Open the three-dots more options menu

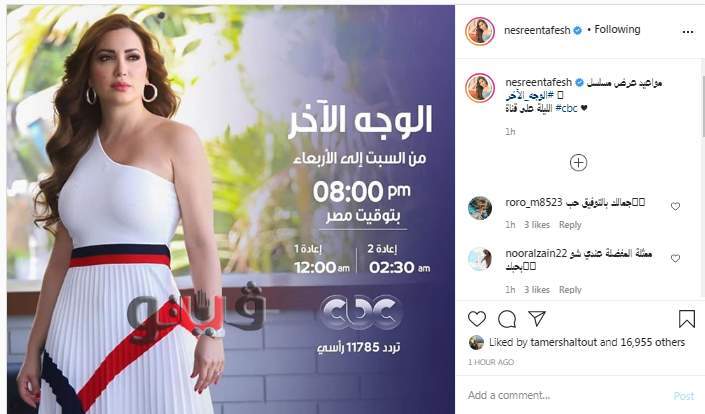click(688, 32)
